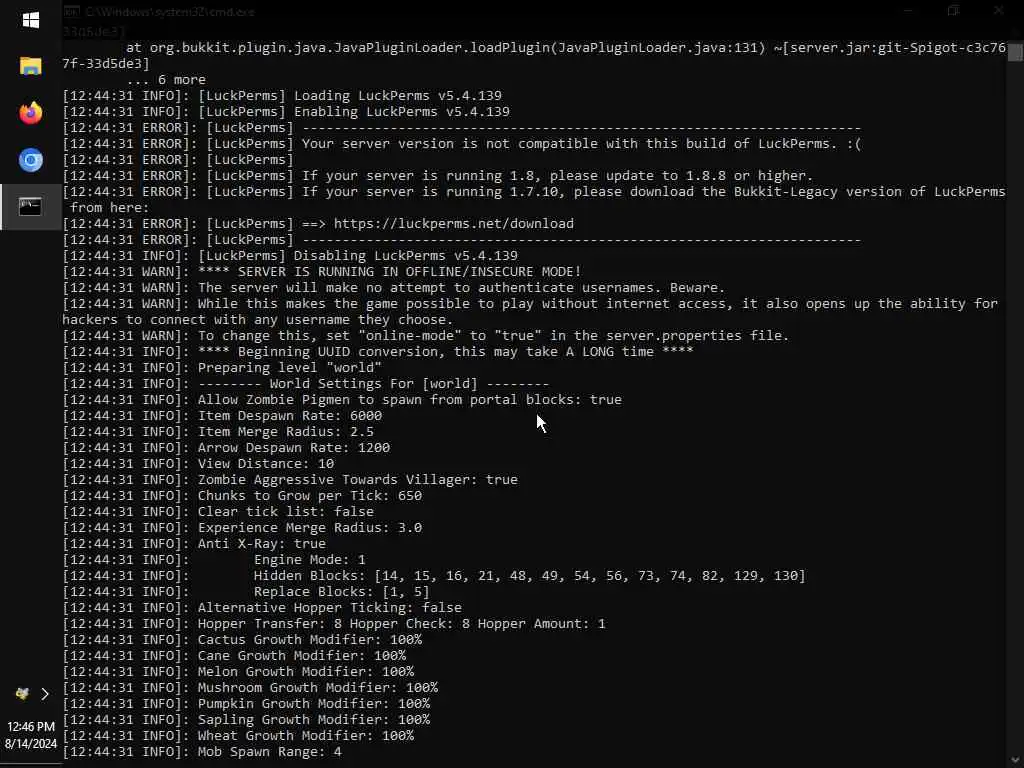
Task: Click the 'Anti X-Ray: true' log line
Action: point(261,543)
